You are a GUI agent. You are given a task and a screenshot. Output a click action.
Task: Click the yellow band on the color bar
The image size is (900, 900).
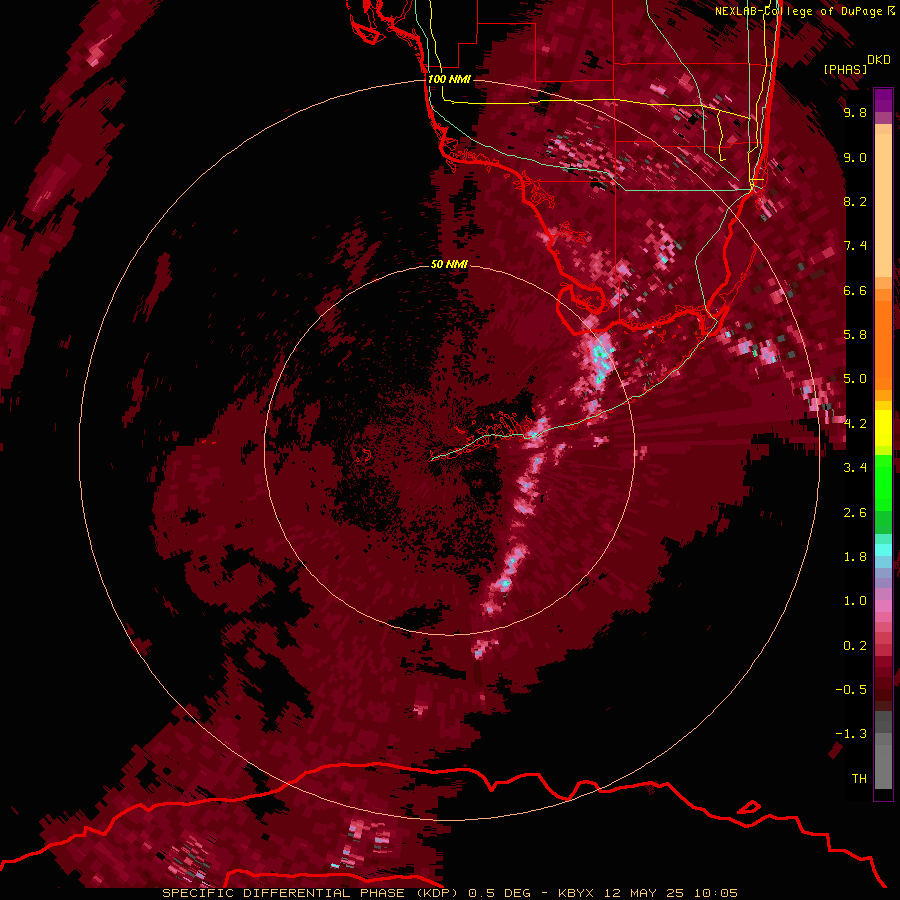pos(883,428)
